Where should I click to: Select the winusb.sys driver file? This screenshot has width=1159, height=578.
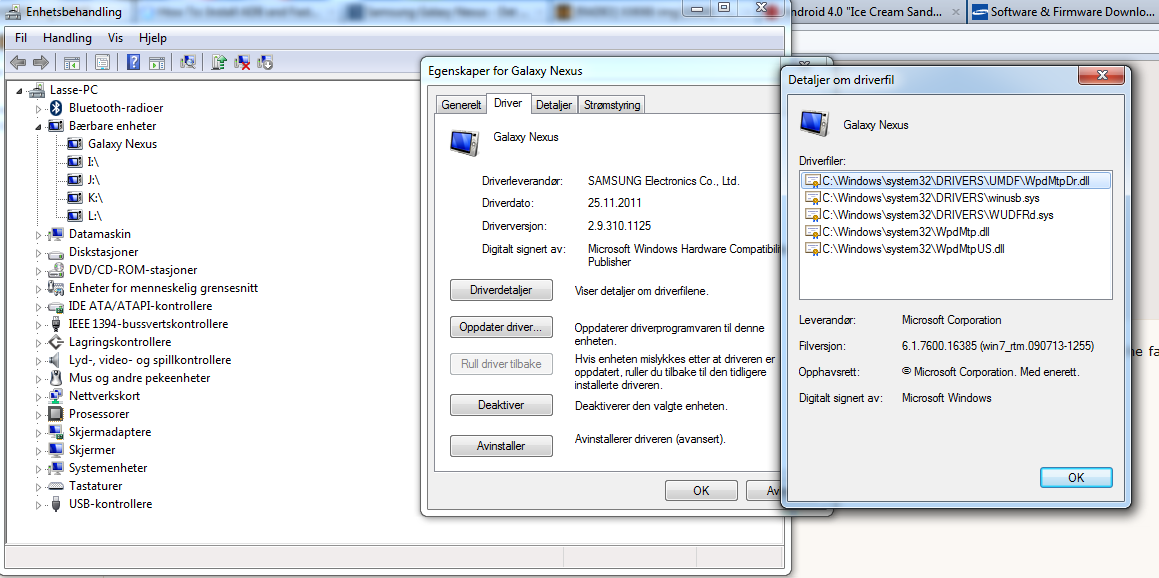point(933,197)
